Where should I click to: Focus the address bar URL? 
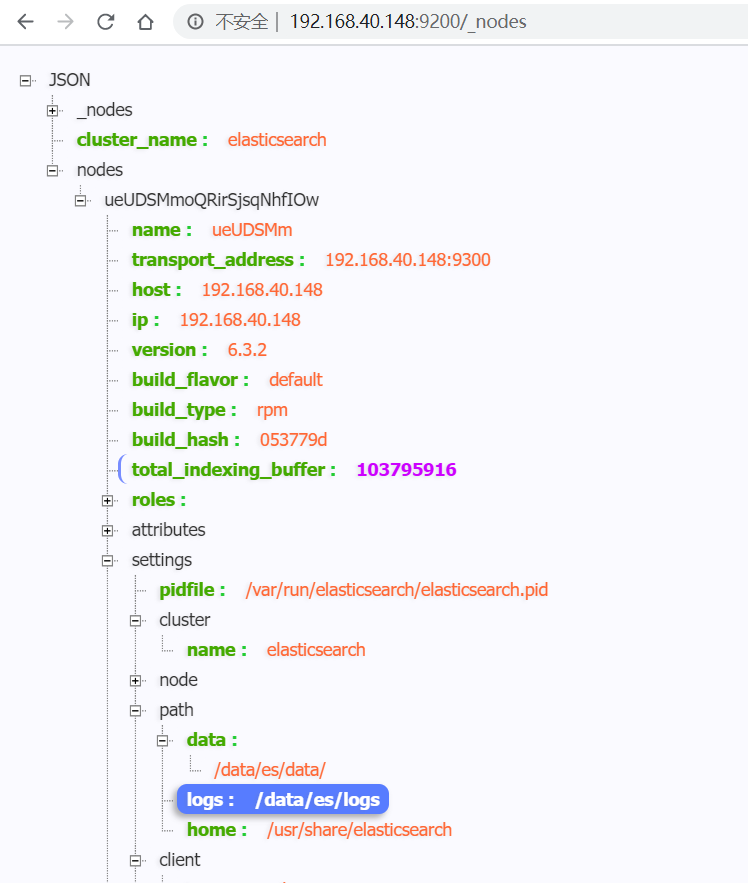[x=408, y=21]
